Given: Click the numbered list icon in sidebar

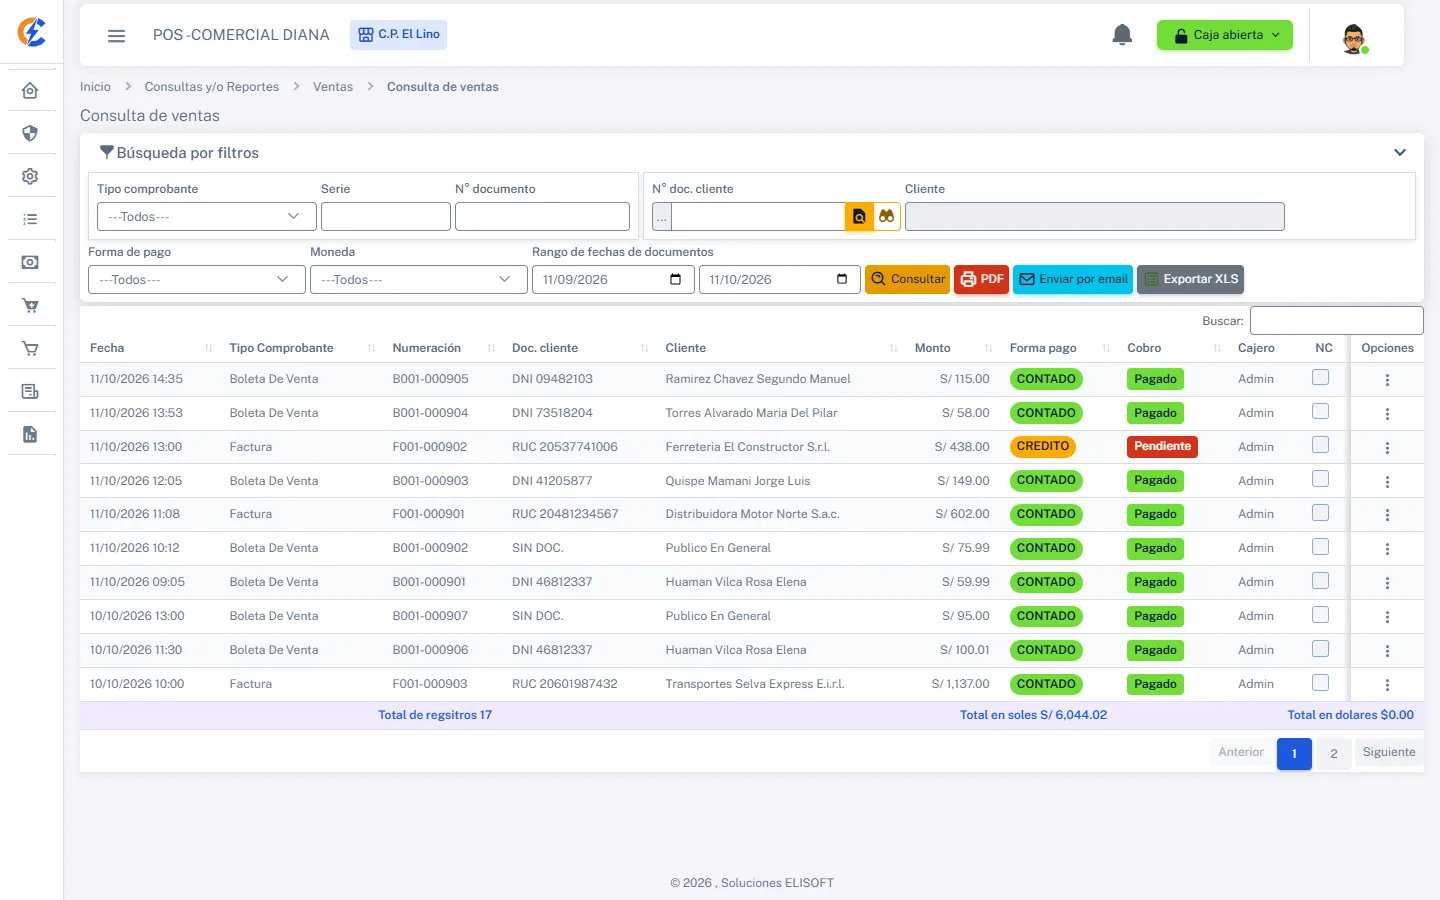Looking at the screenshot, I should (30, 219).
